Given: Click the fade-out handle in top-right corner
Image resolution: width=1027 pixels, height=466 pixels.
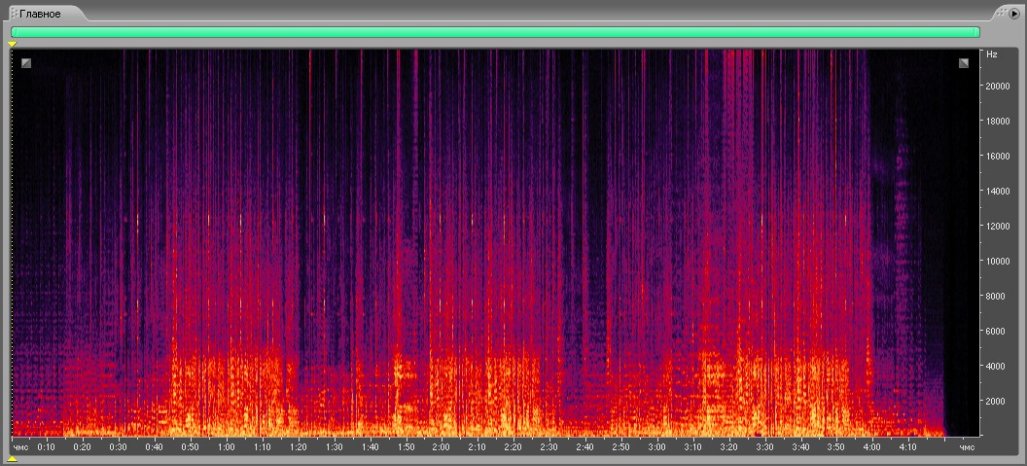Looking at the screenshot, I should pyautogui.click(x=963, y=63).
